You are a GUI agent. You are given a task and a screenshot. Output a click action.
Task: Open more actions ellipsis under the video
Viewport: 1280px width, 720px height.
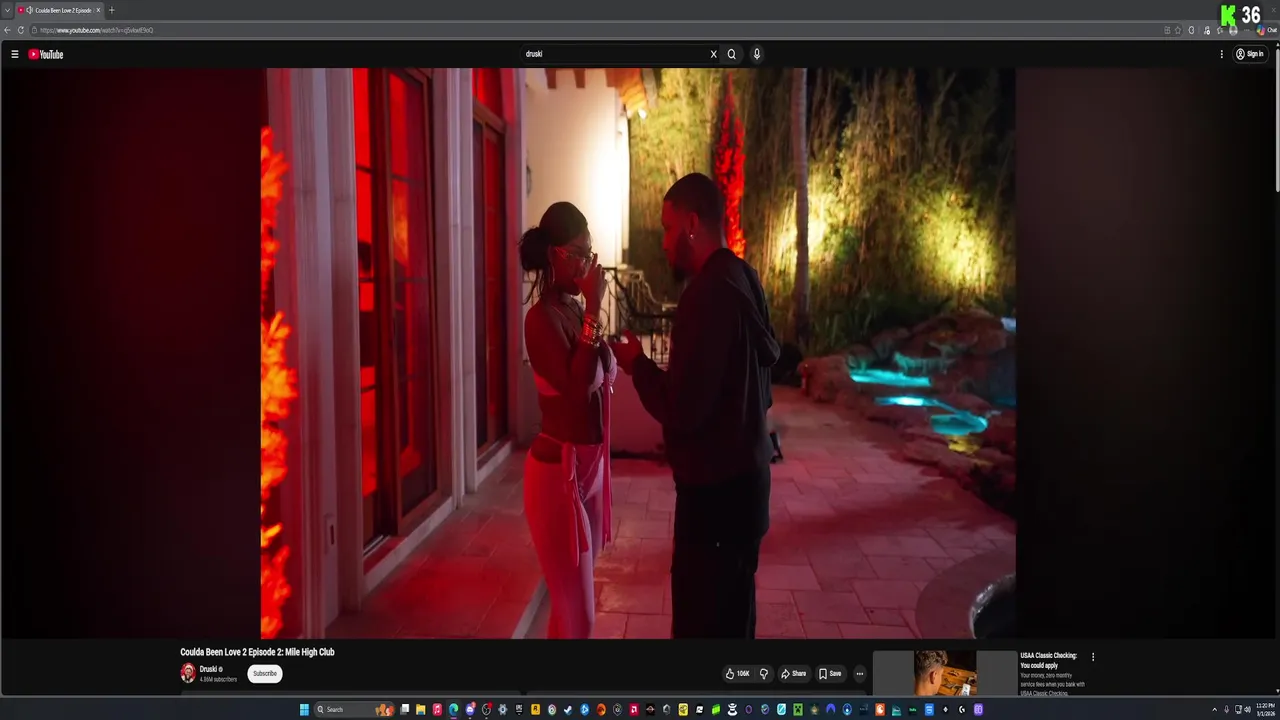tap(859, 674)
